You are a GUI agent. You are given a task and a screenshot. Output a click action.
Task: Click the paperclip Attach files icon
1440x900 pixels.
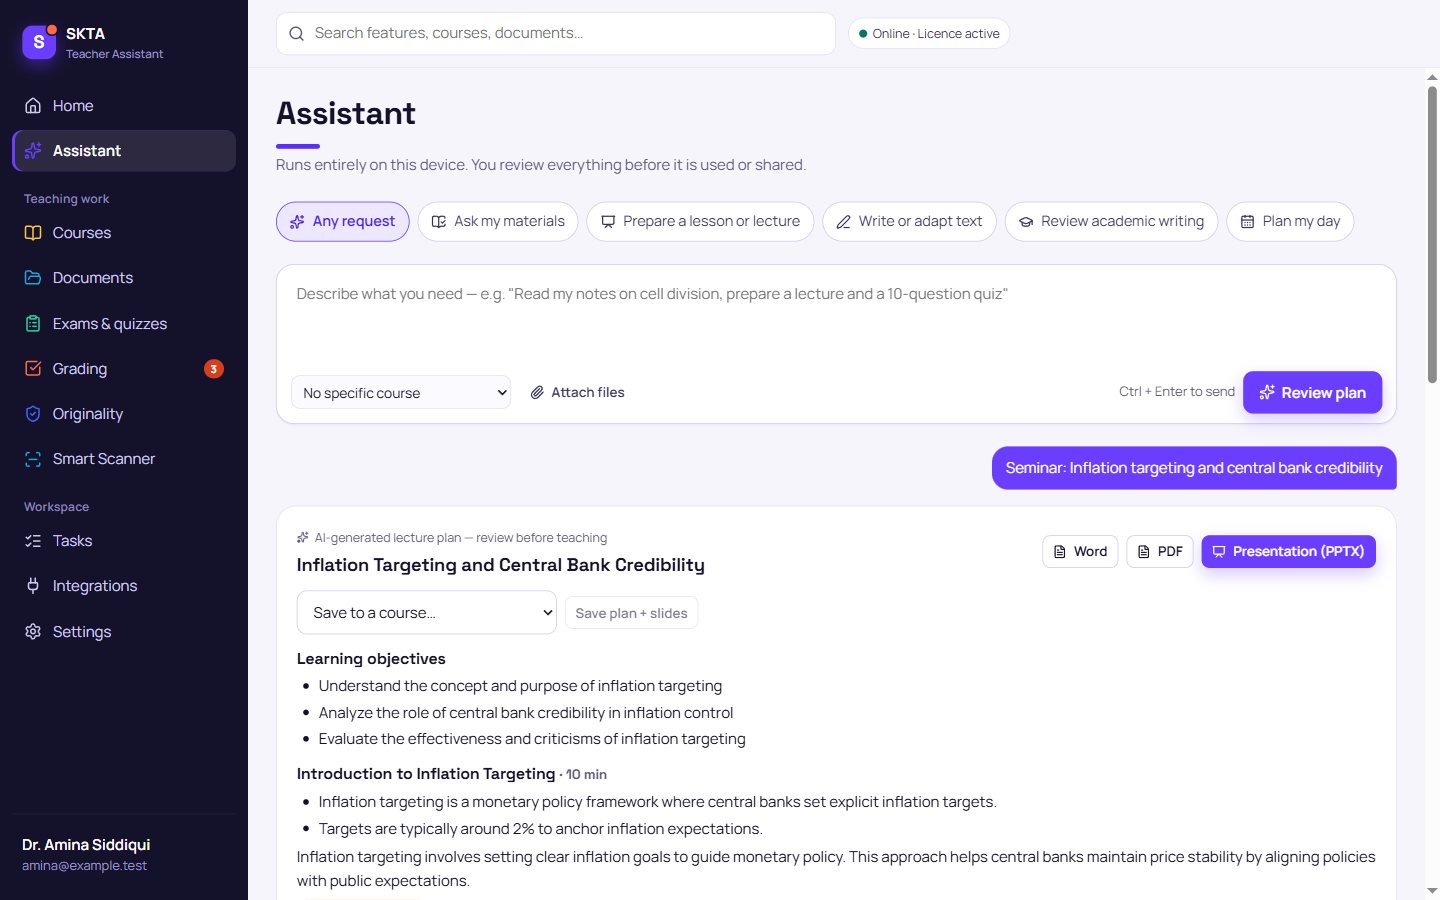(537, 392)
